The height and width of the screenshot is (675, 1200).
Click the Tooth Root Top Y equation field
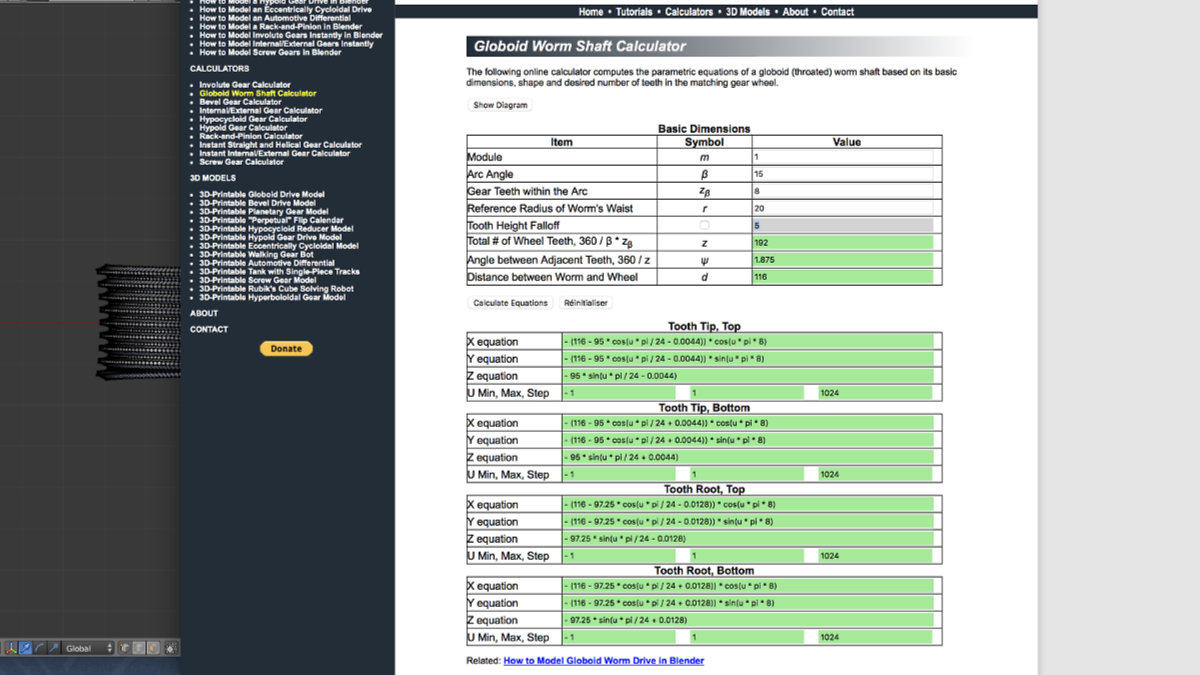click(747, 521)
